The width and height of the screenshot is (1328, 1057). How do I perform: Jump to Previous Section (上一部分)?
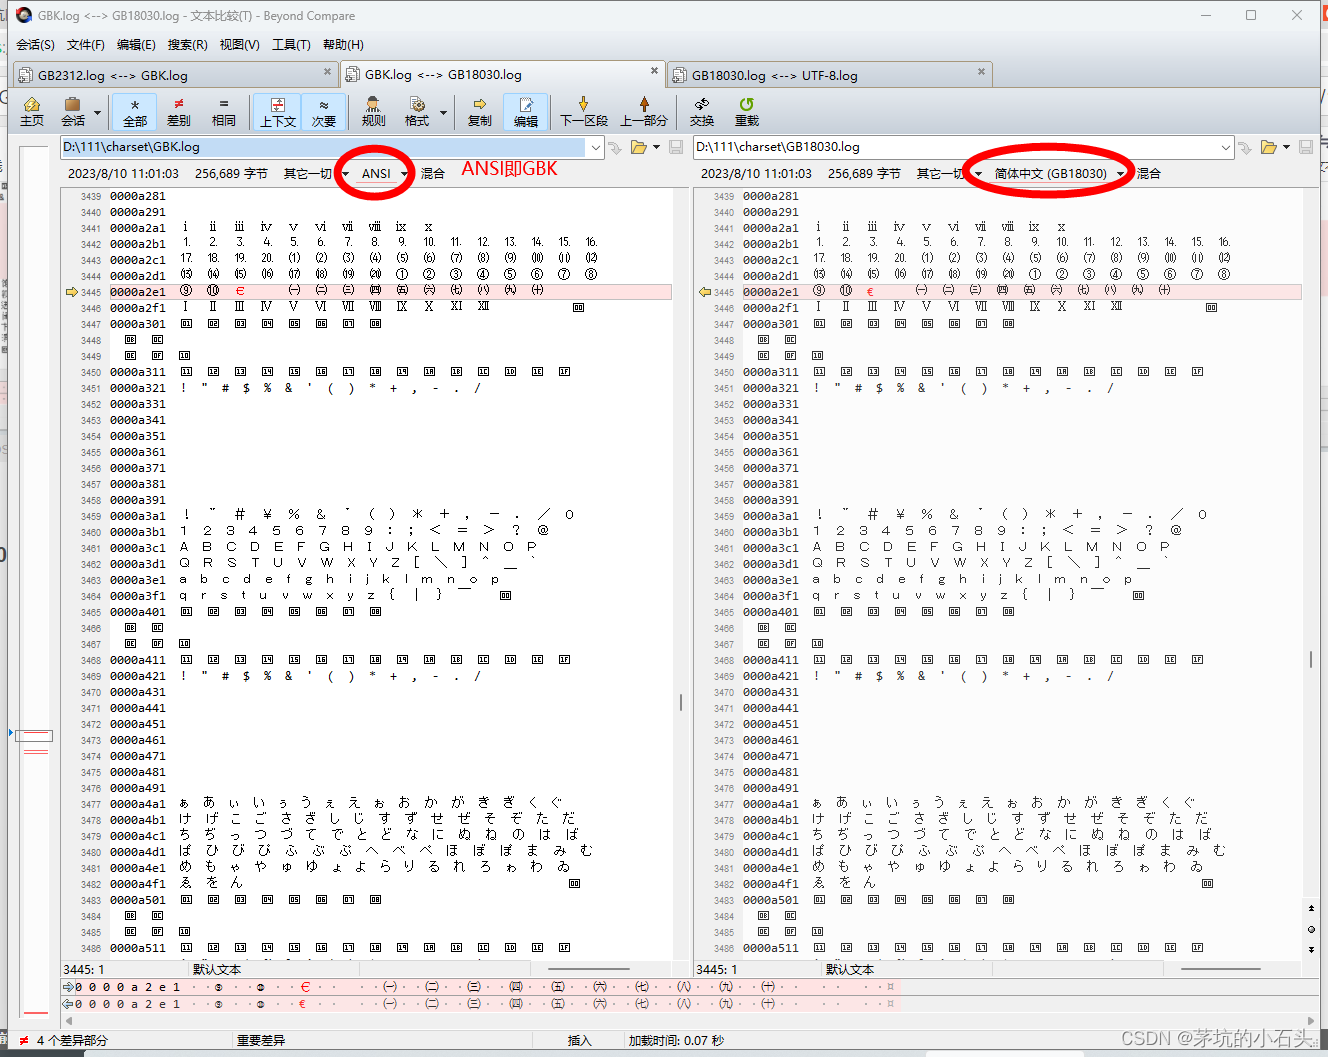tap(644, 111)
